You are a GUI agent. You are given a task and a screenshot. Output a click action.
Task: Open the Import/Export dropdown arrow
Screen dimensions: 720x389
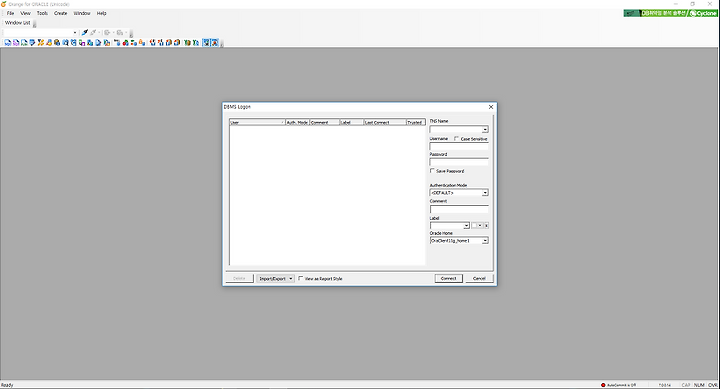click(x=291, y=279)
